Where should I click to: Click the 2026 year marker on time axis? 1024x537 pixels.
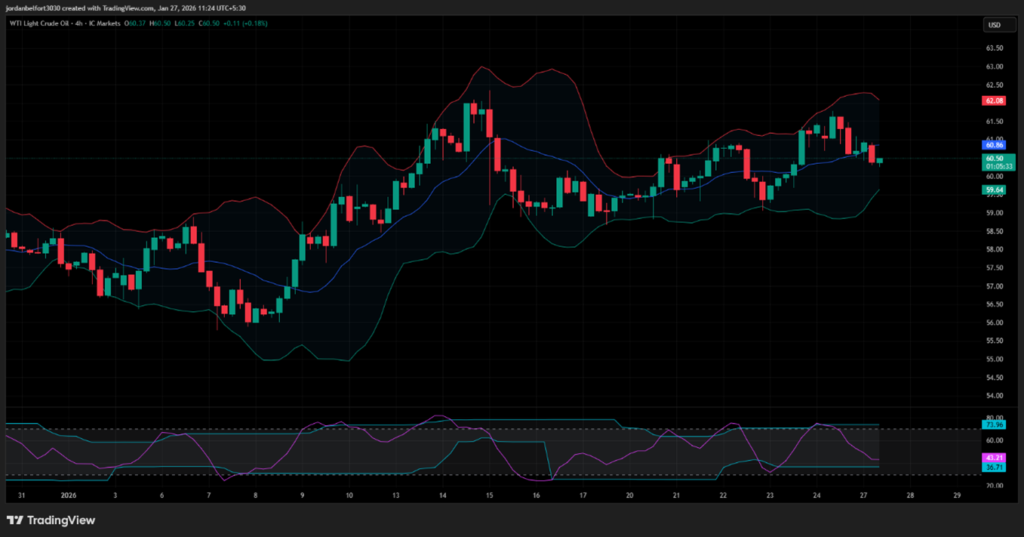click(69, 495)
